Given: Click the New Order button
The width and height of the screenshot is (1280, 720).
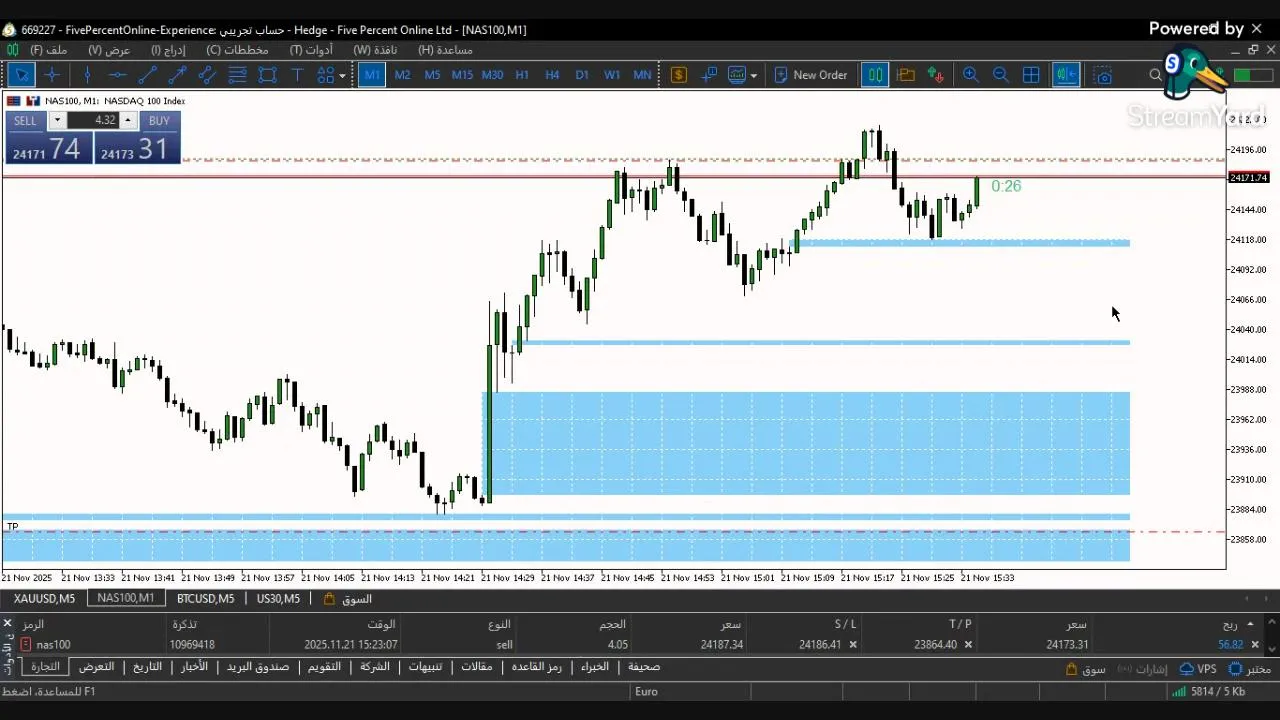Looking at the screenshot, I should click(x=811, y=75).
